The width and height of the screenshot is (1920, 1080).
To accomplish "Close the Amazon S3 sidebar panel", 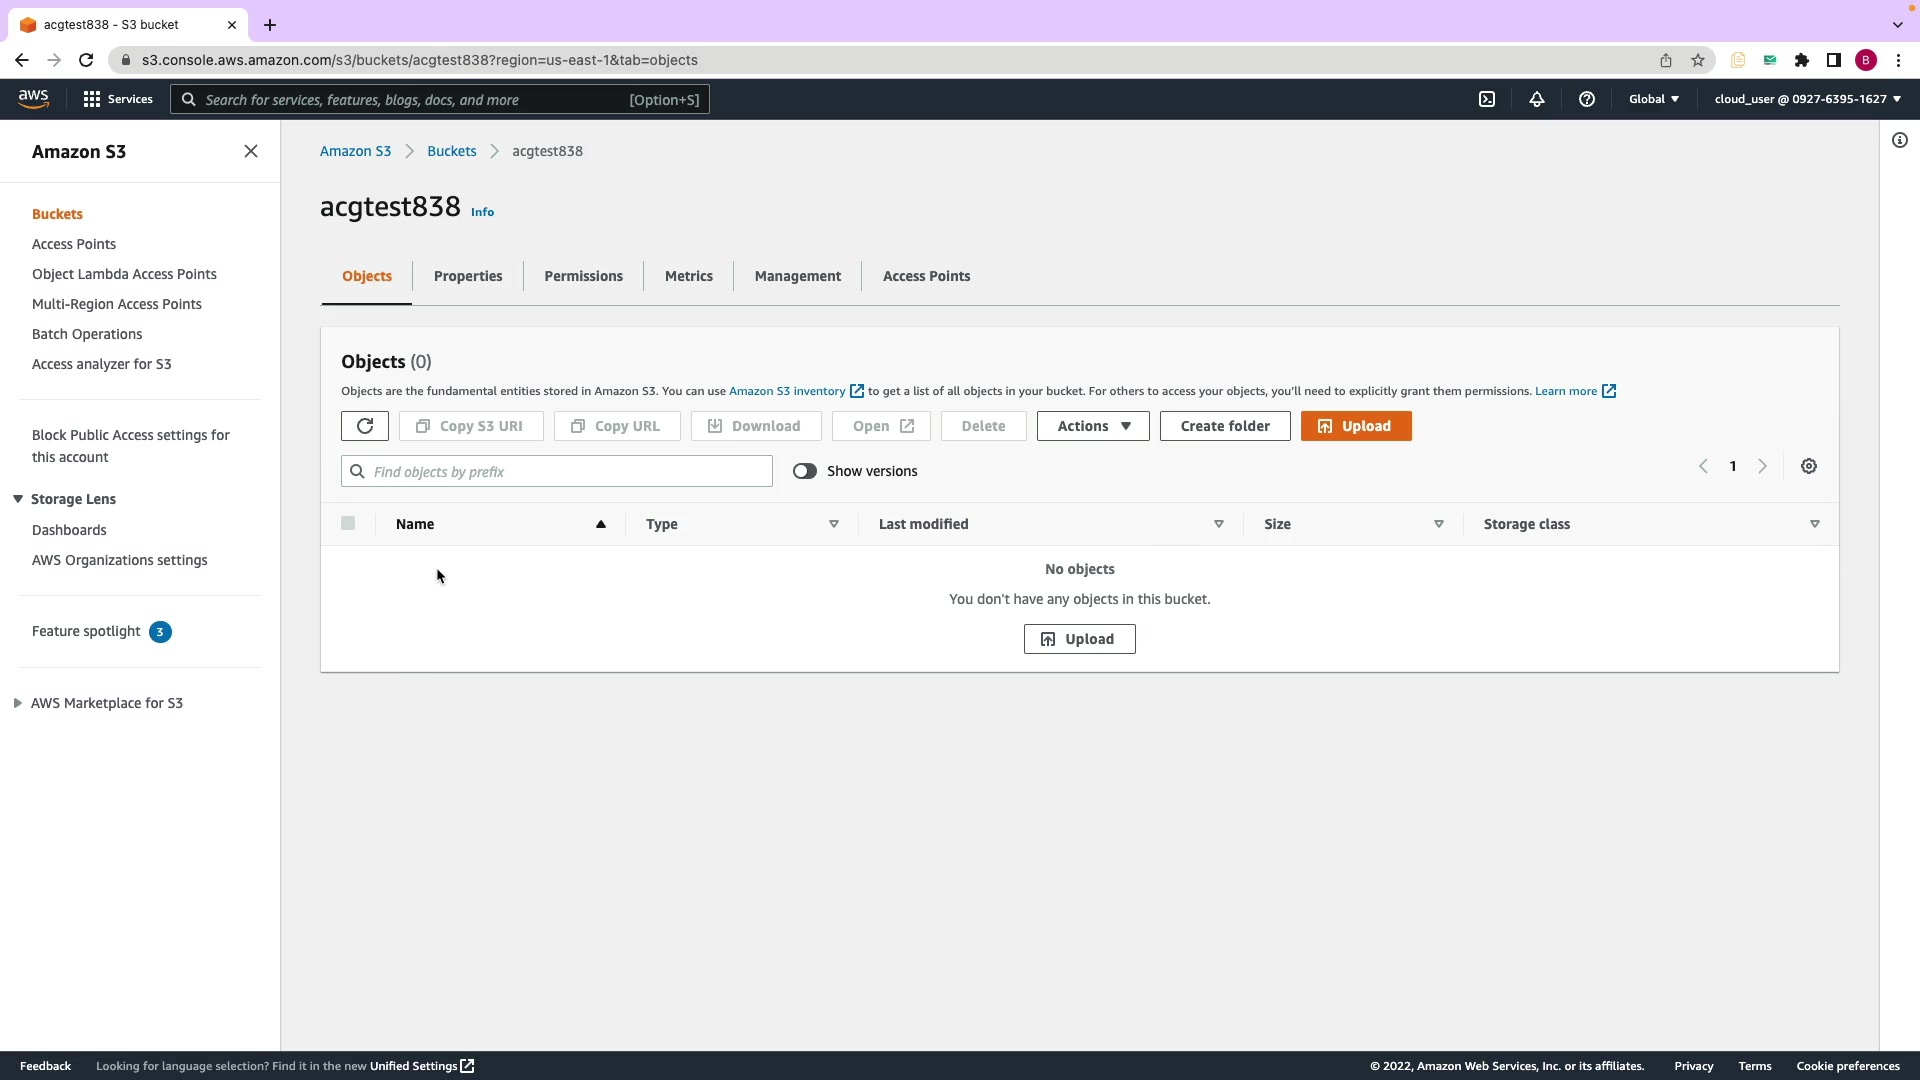I will [x=251, y=151].
